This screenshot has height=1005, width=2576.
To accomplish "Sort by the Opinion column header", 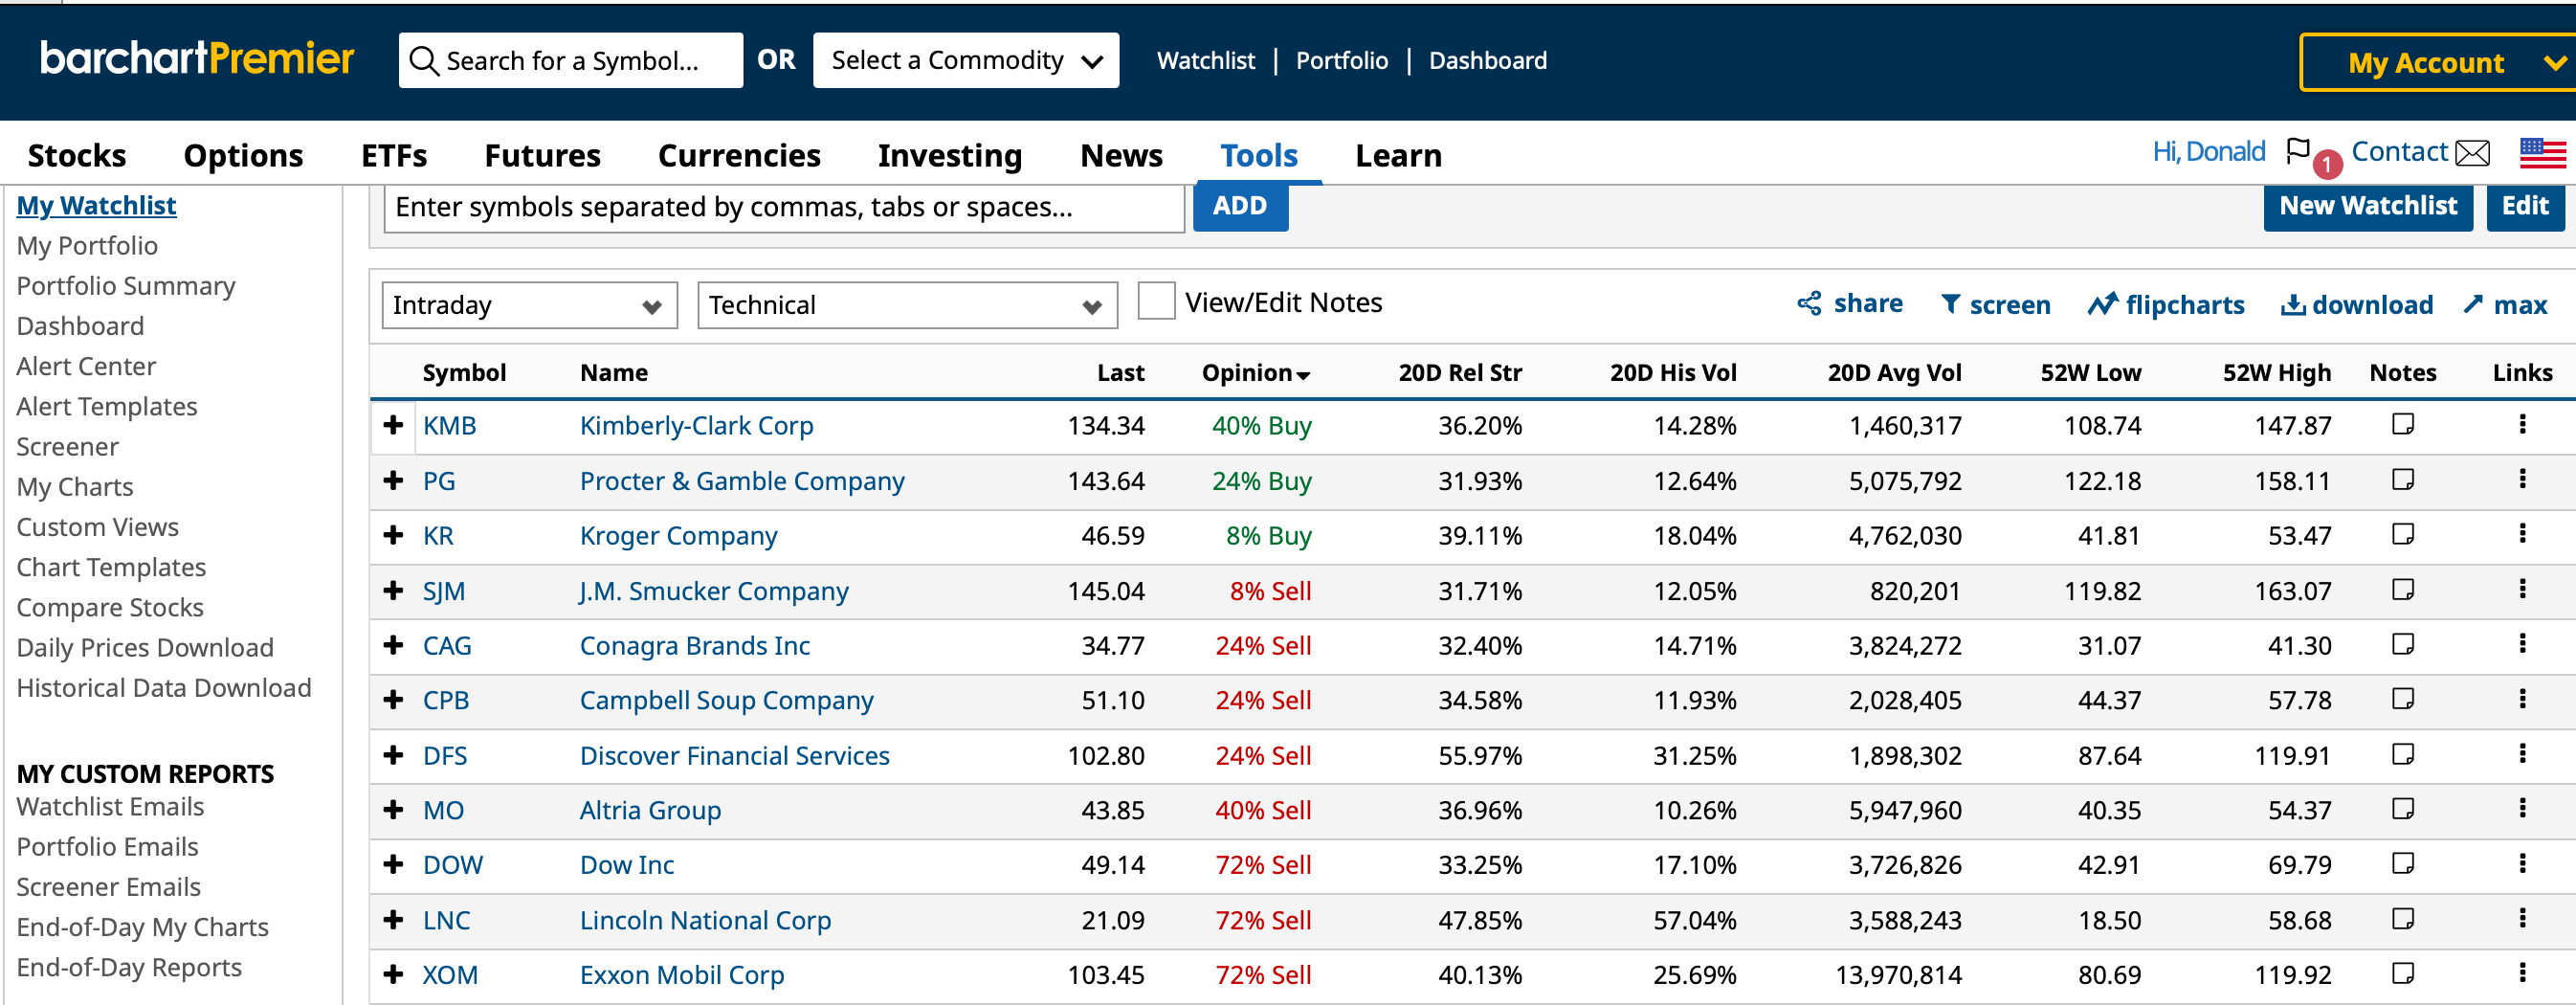I will (x=1256, y=373).
